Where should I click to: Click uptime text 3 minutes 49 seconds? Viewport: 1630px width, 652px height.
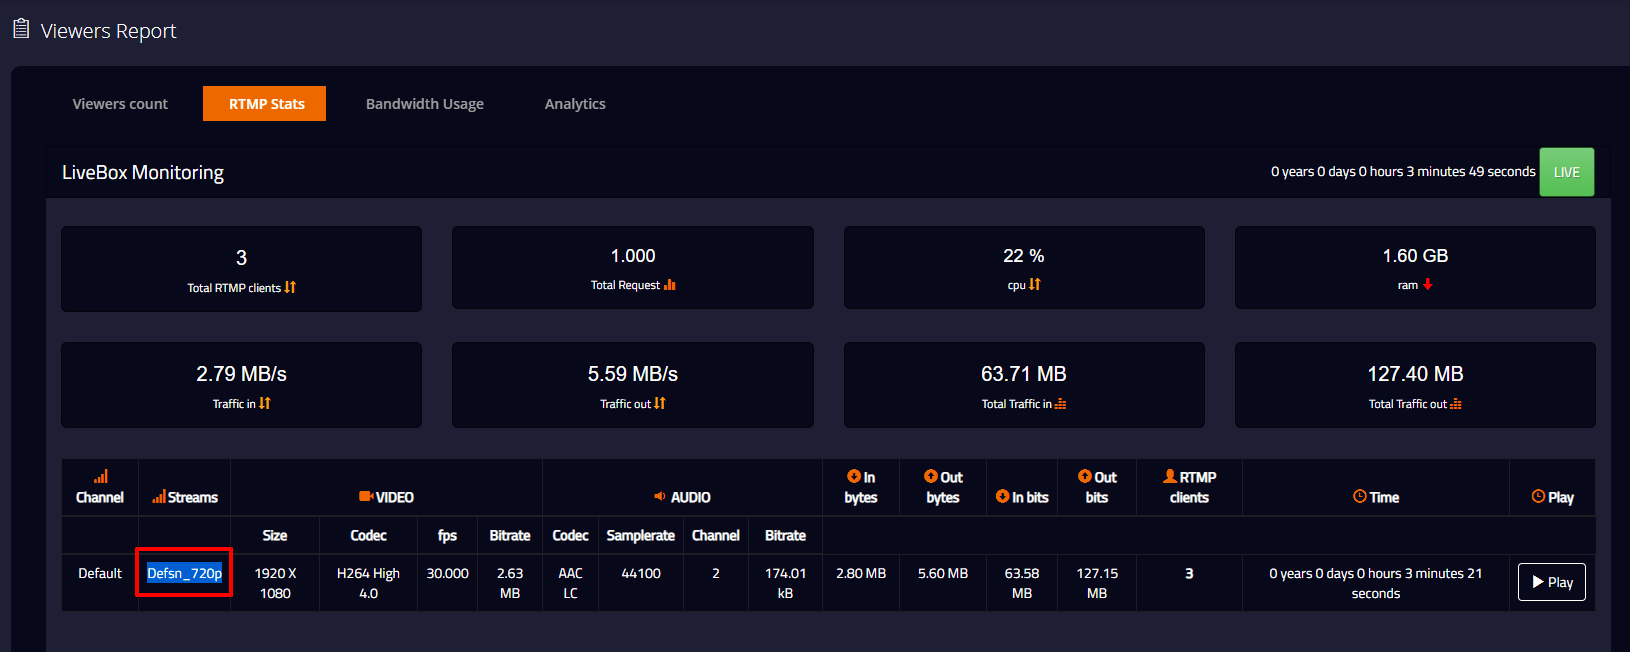[1403, 172]
